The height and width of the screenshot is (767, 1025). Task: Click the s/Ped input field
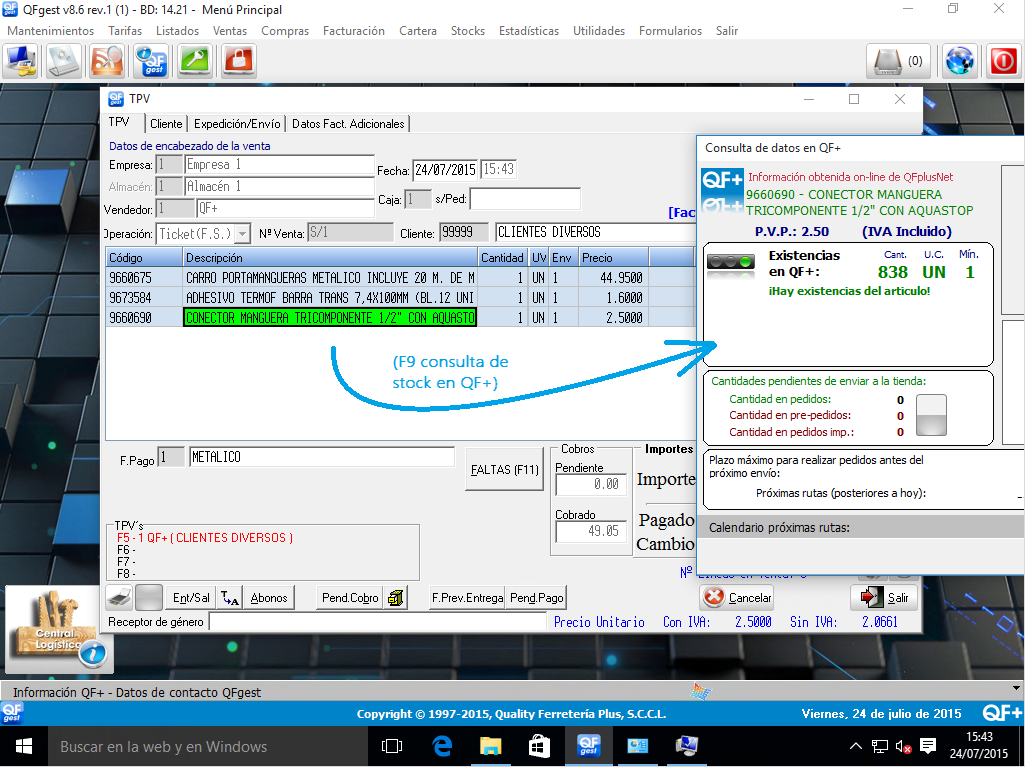pos(525,199)
